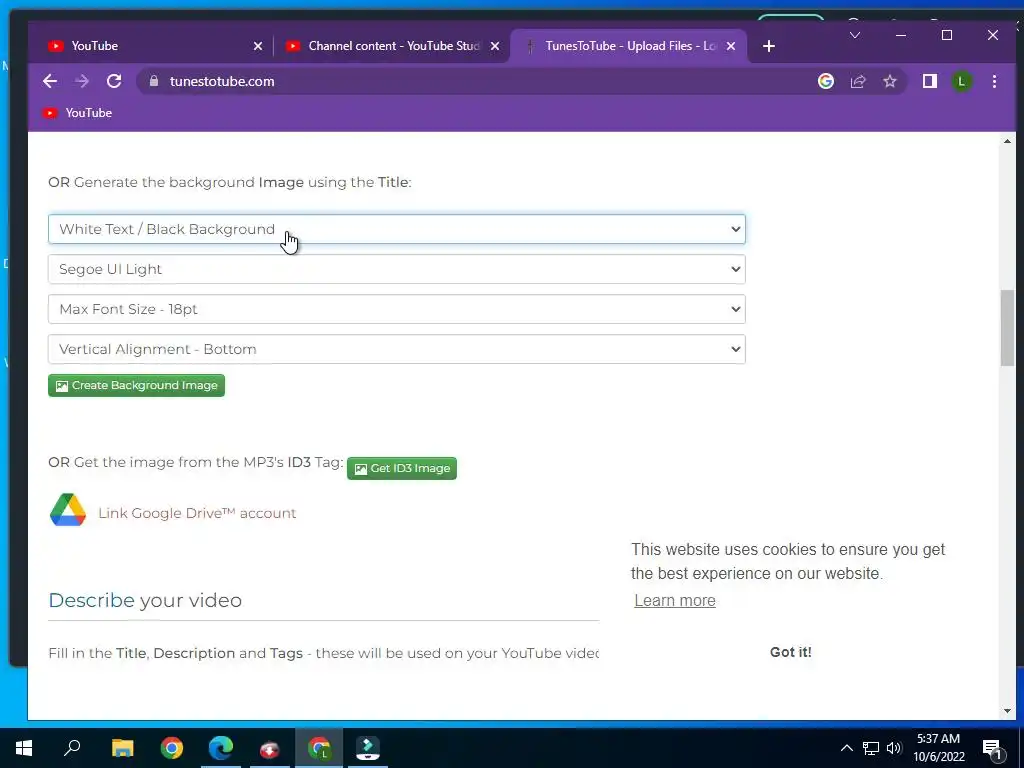Viewport: 1024px width, 768px height.
Task: Open Windows Start menu
Action: [x=24, y=748]
